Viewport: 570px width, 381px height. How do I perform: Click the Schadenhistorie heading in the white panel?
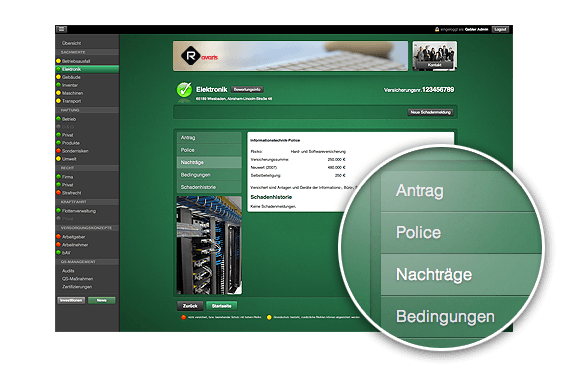coord(271,197)
